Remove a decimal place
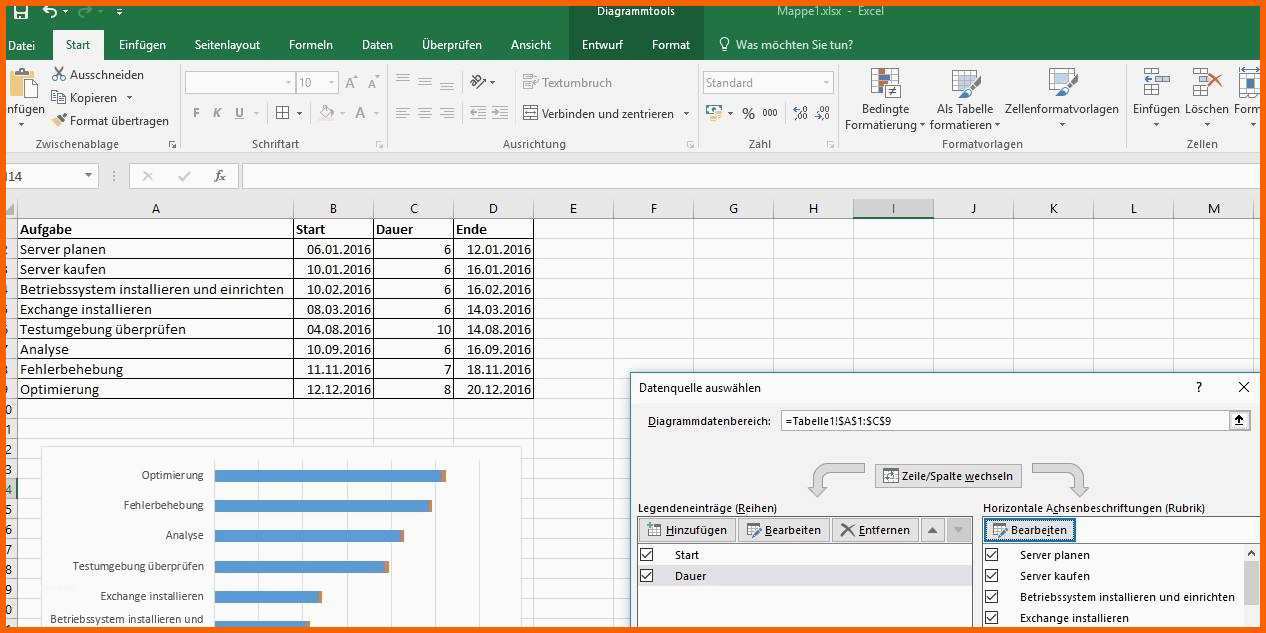Viewport: 1266px width, 633px height. click(x=821, y=114)
